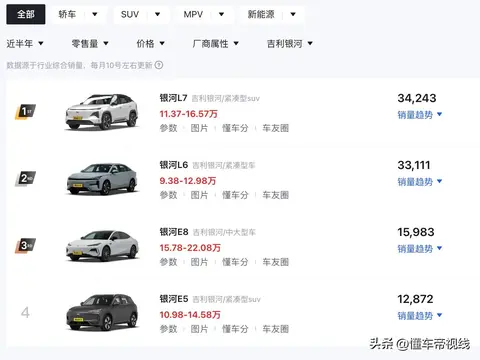Open the 银河L6 car thumbnail
Viewport: 480px width, 360px height.
(102, 179)
